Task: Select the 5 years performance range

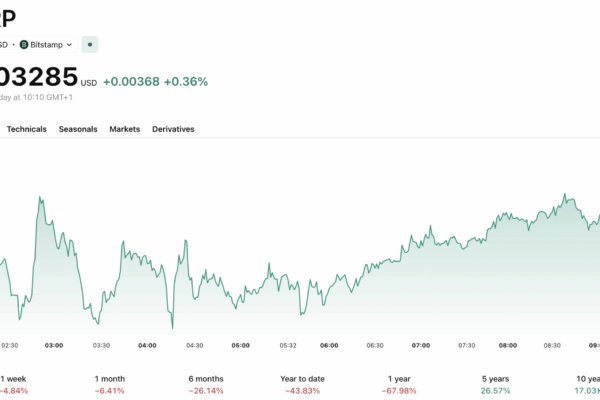Action: (x=496, y=385)
